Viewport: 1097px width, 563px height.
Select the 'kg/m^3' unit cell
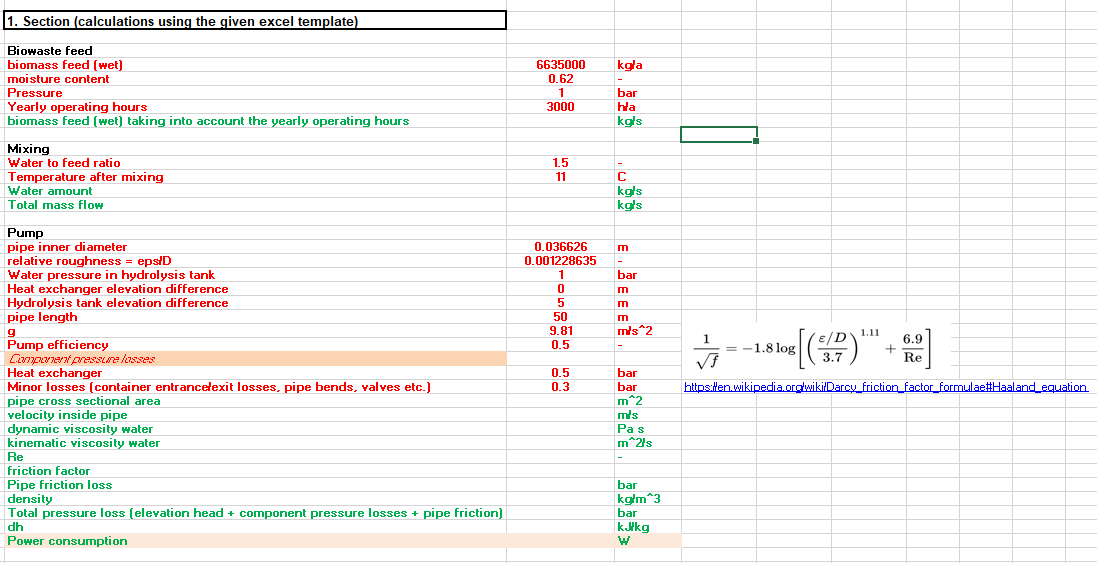click(x=647, y=499)
